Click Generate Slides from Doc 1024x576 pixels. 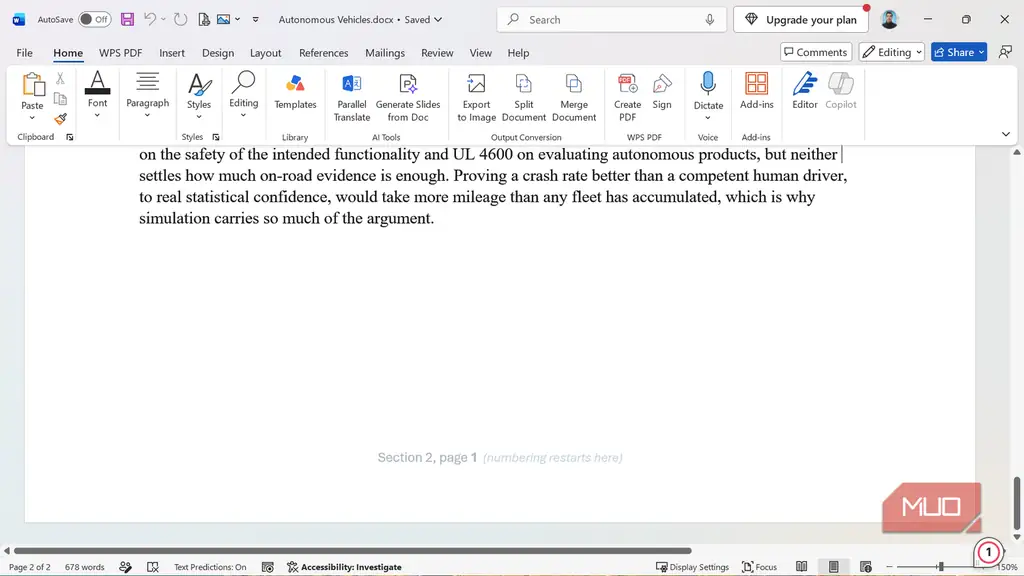[408, 97]
